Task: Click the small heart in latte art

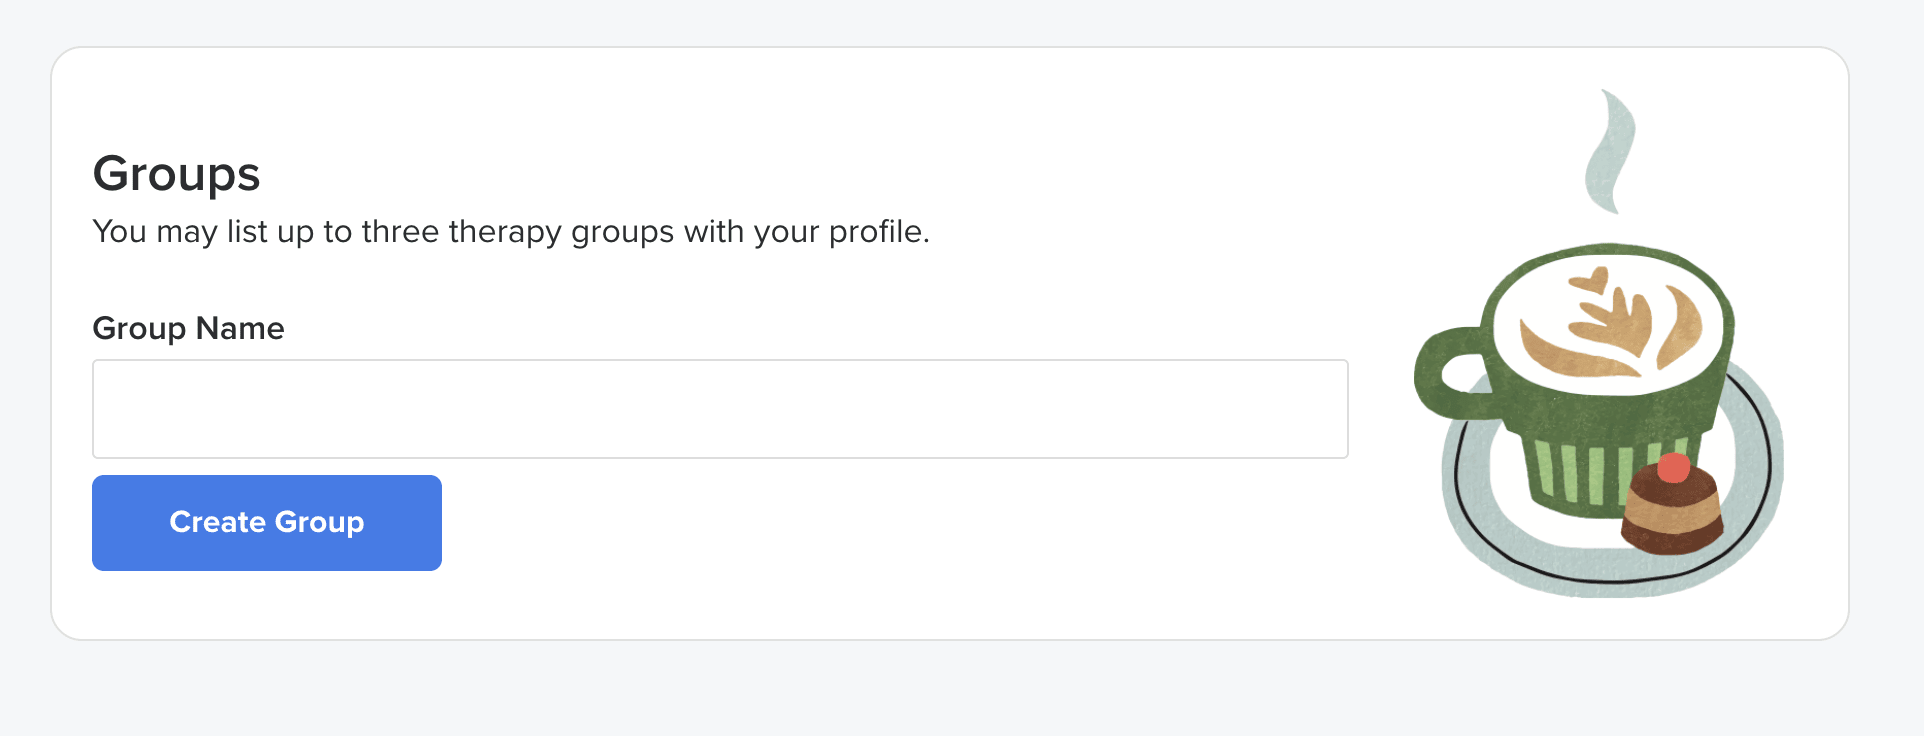Action: [x=1590, y=280]
